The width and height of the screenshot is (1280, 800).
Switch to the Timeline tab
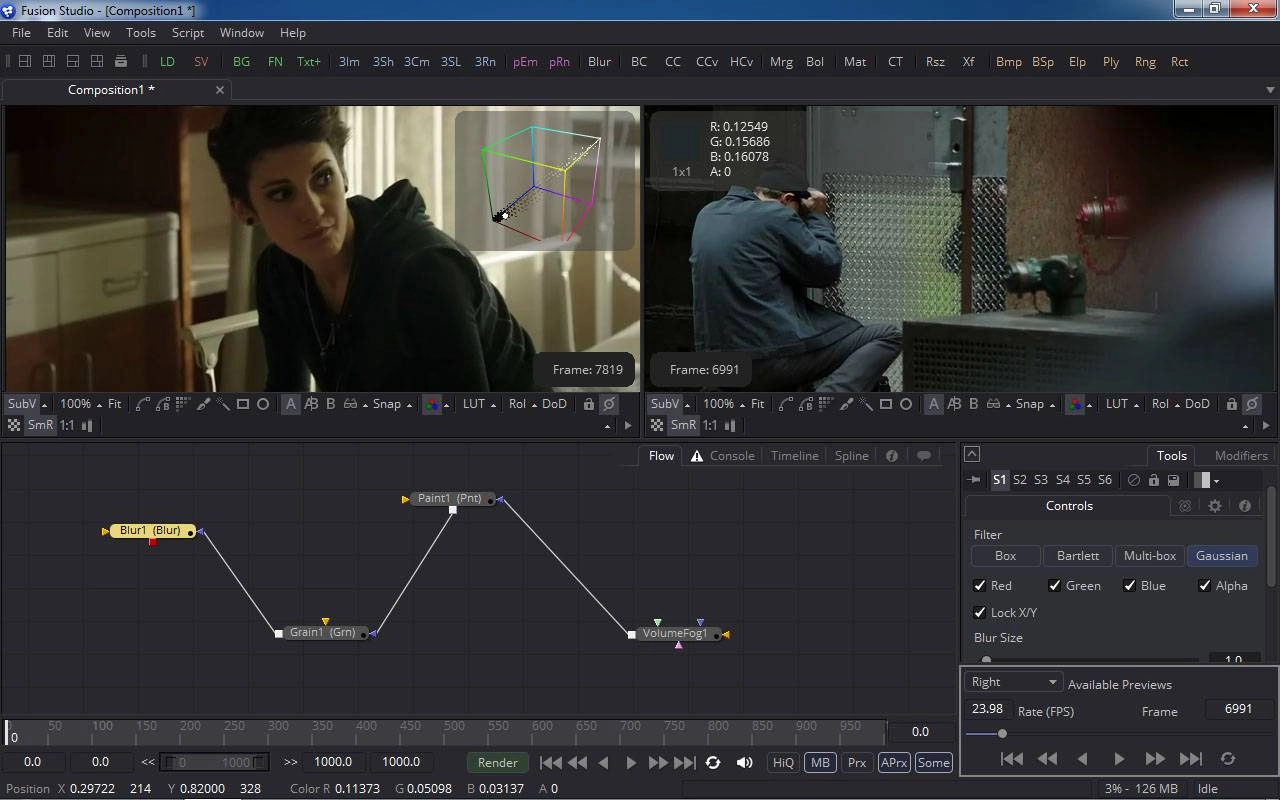pyautogui.click(x=794, y=456)
